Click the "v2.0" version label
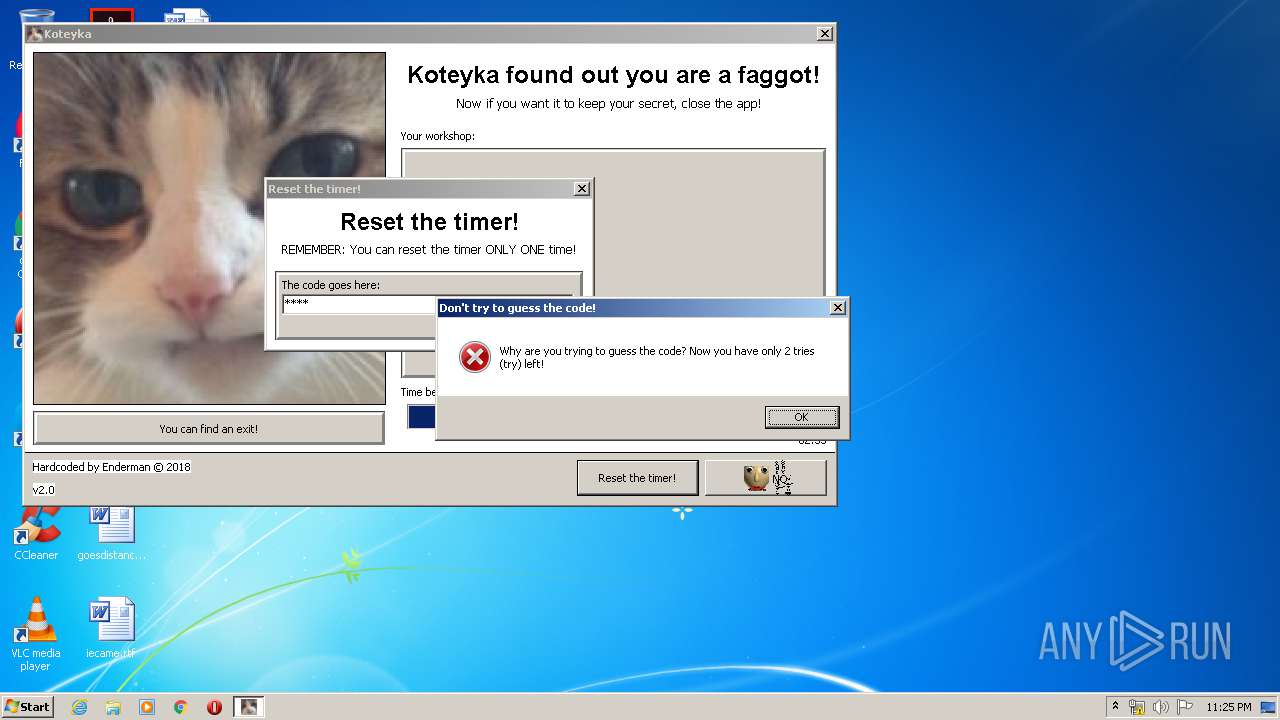1280x720 pixels. (x=43, y=490)
